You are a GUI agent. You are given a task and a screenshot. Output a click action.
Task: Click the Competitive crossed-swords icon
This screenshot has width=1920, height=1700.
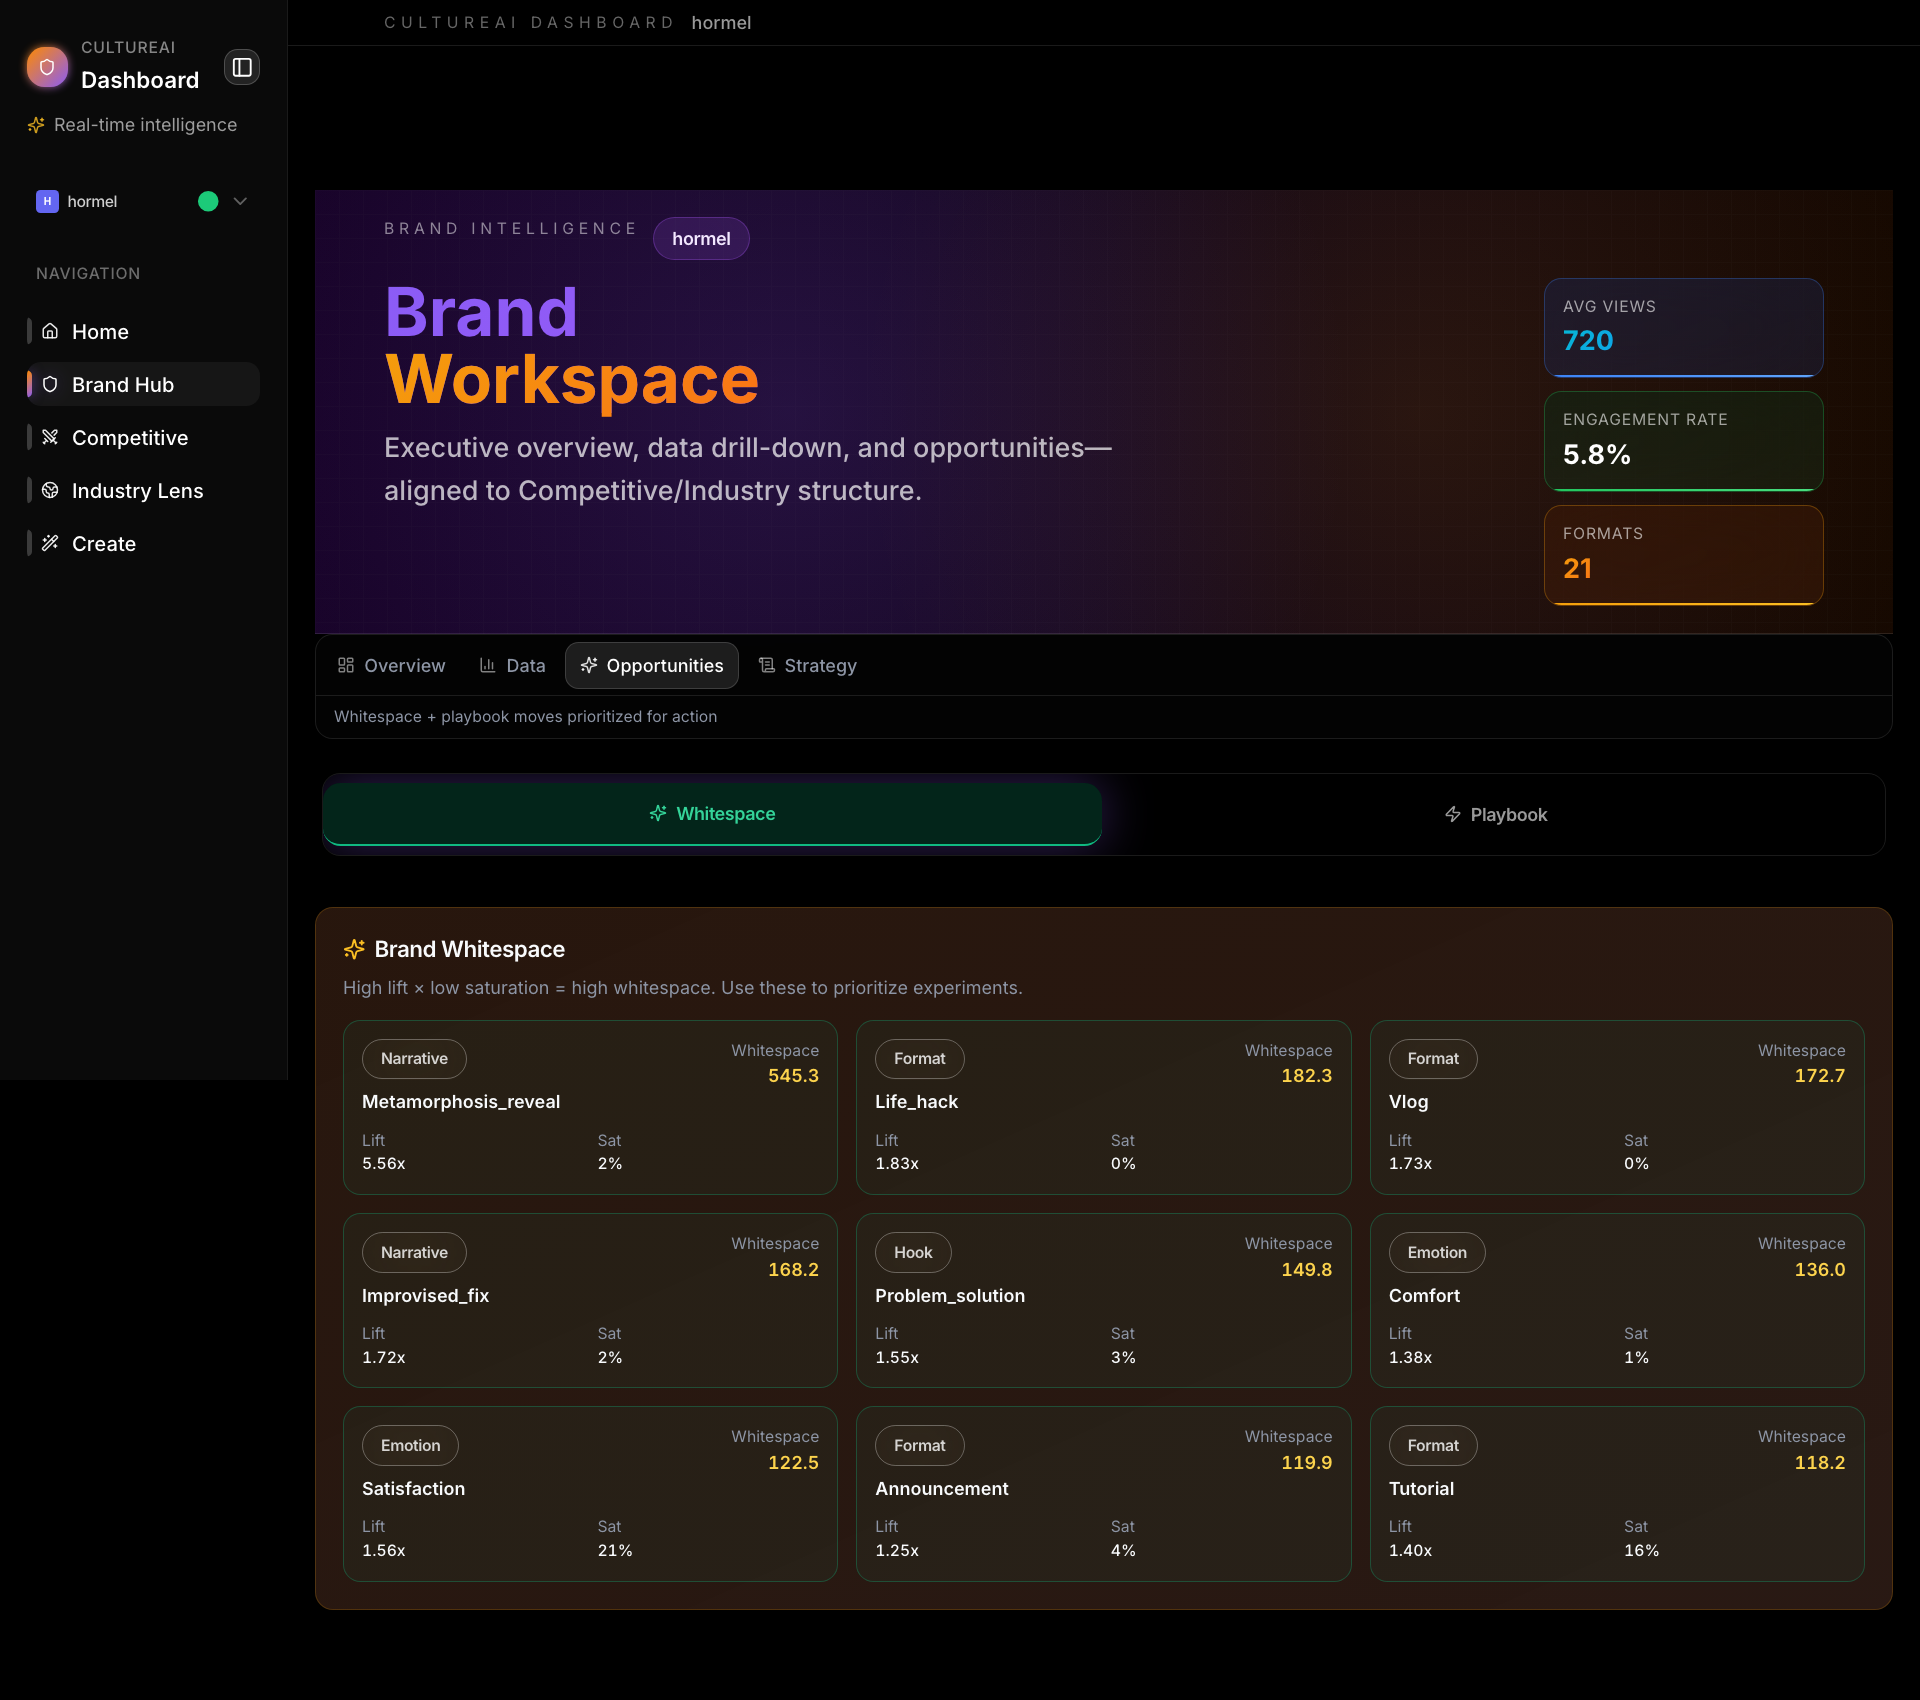[50, 437]
